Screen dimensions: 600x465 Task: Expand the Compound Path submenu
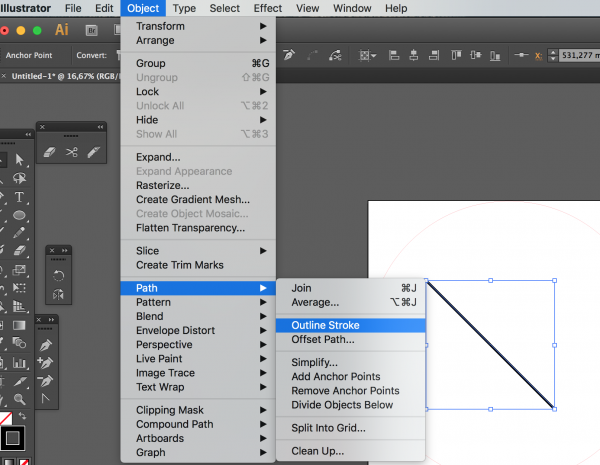point(198,424)
